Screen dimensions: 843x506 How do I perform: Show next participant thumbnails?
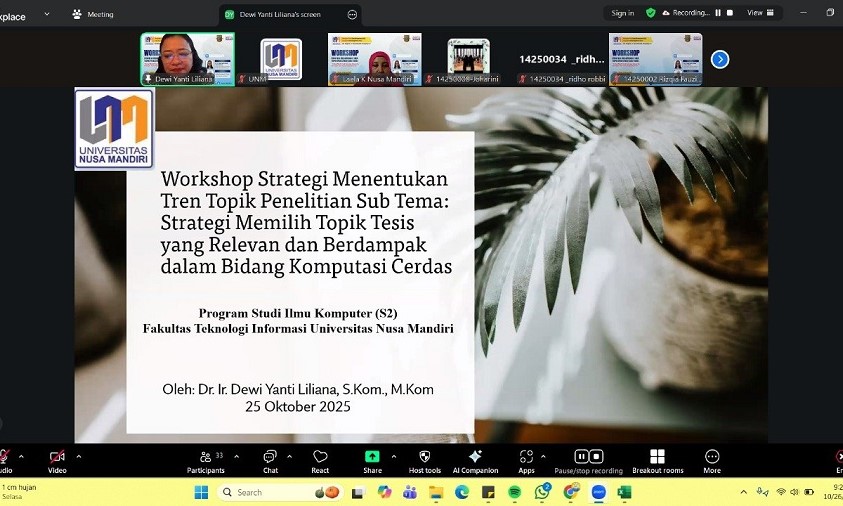coord(720,59)
